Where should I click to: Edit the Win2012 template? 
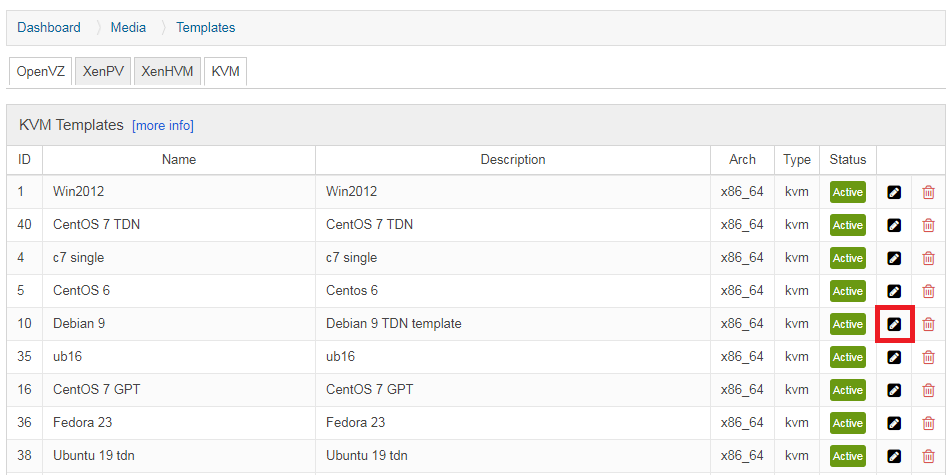coord(894,192)
